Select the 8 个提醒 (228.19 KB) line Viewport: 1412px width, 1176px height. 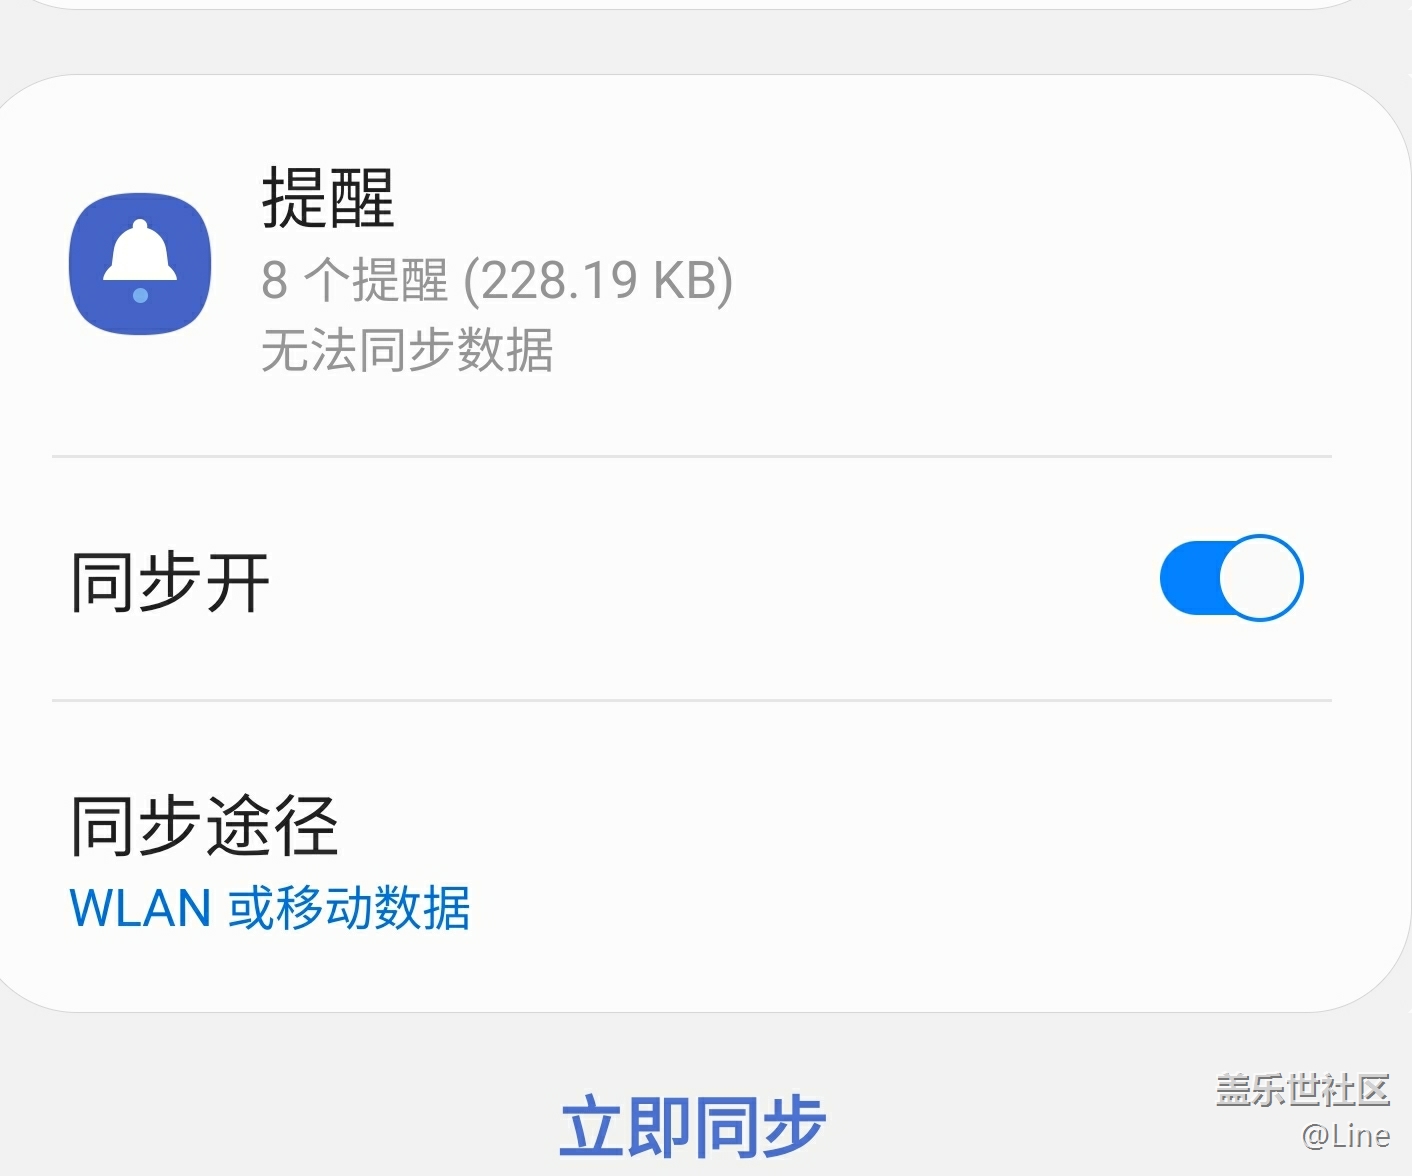pos(497,280)
